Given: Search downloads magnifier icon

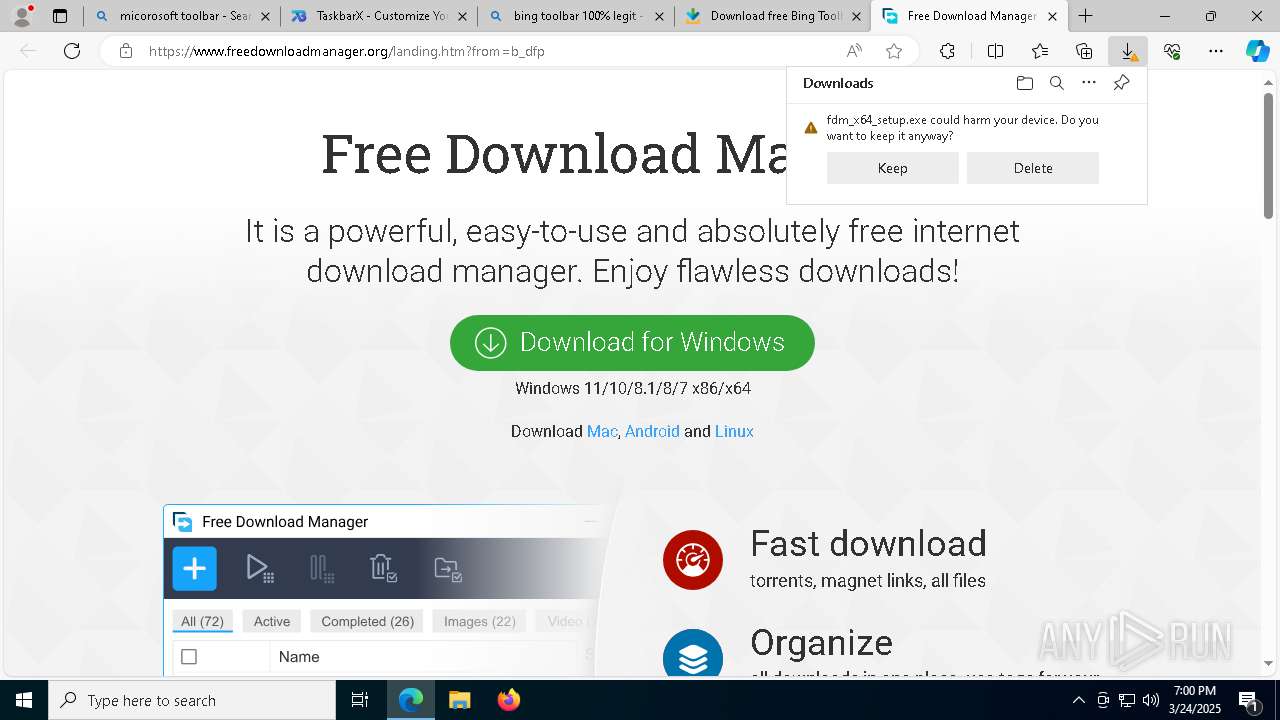Looking at the screenshot, I should pos(1056,83).
